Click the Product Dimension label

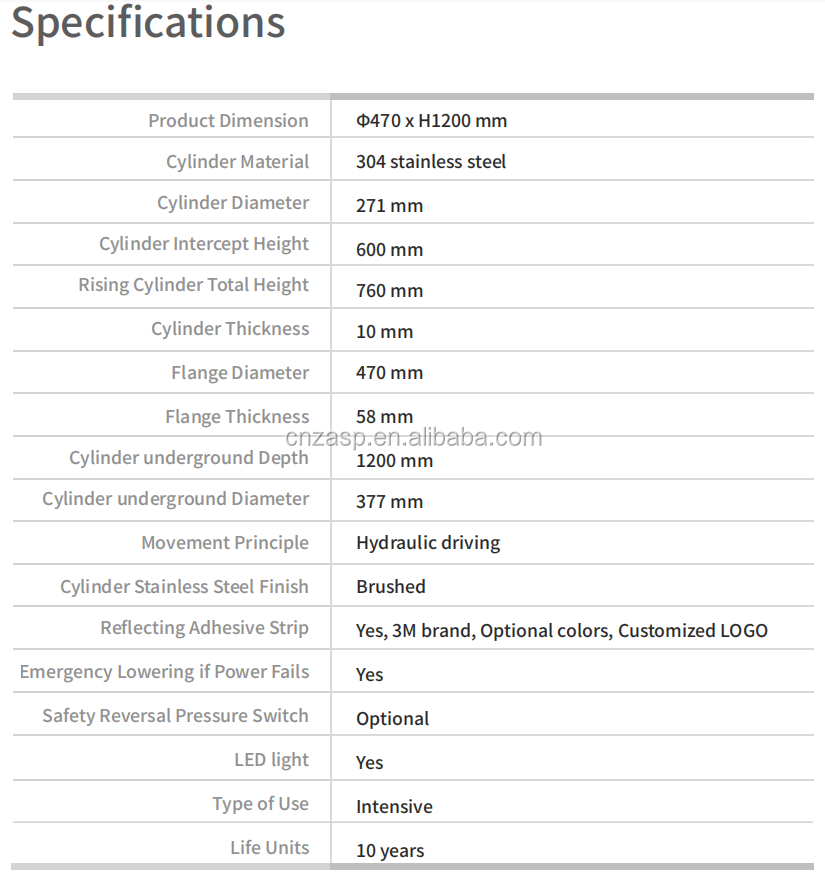coord(228,121)
